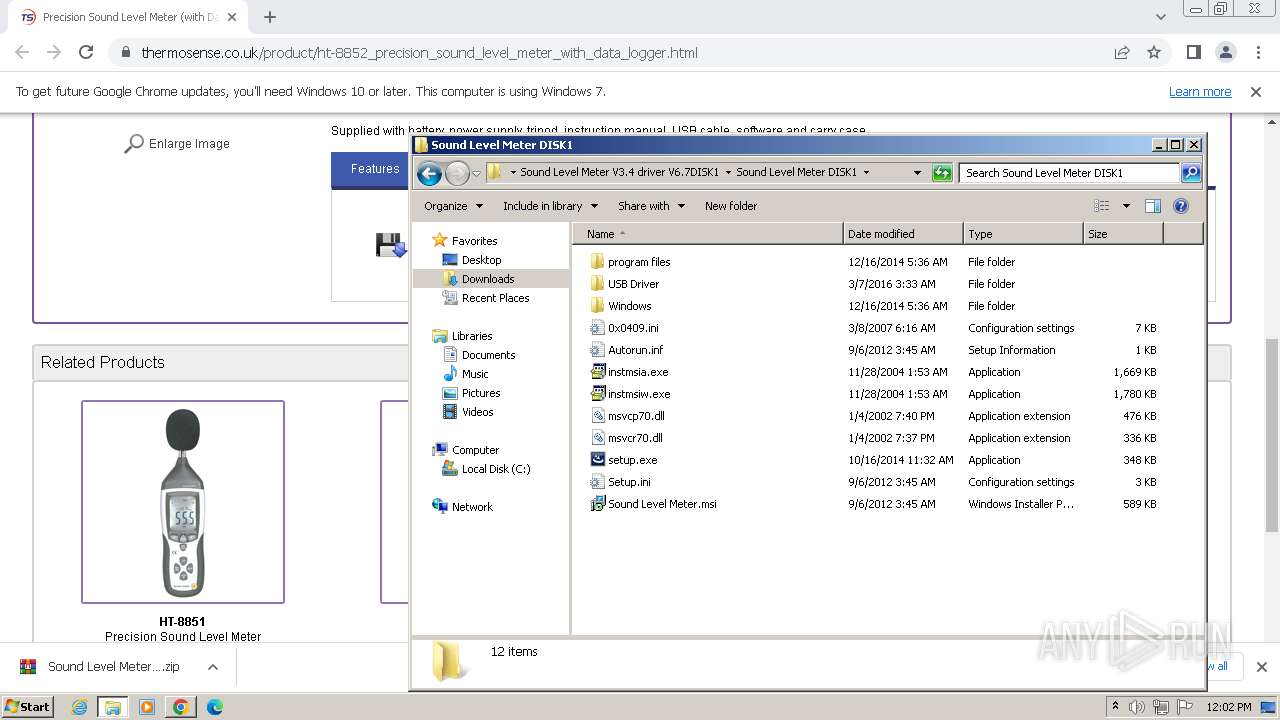Select msvcr70.dll file icon

(x=597, y=438)
